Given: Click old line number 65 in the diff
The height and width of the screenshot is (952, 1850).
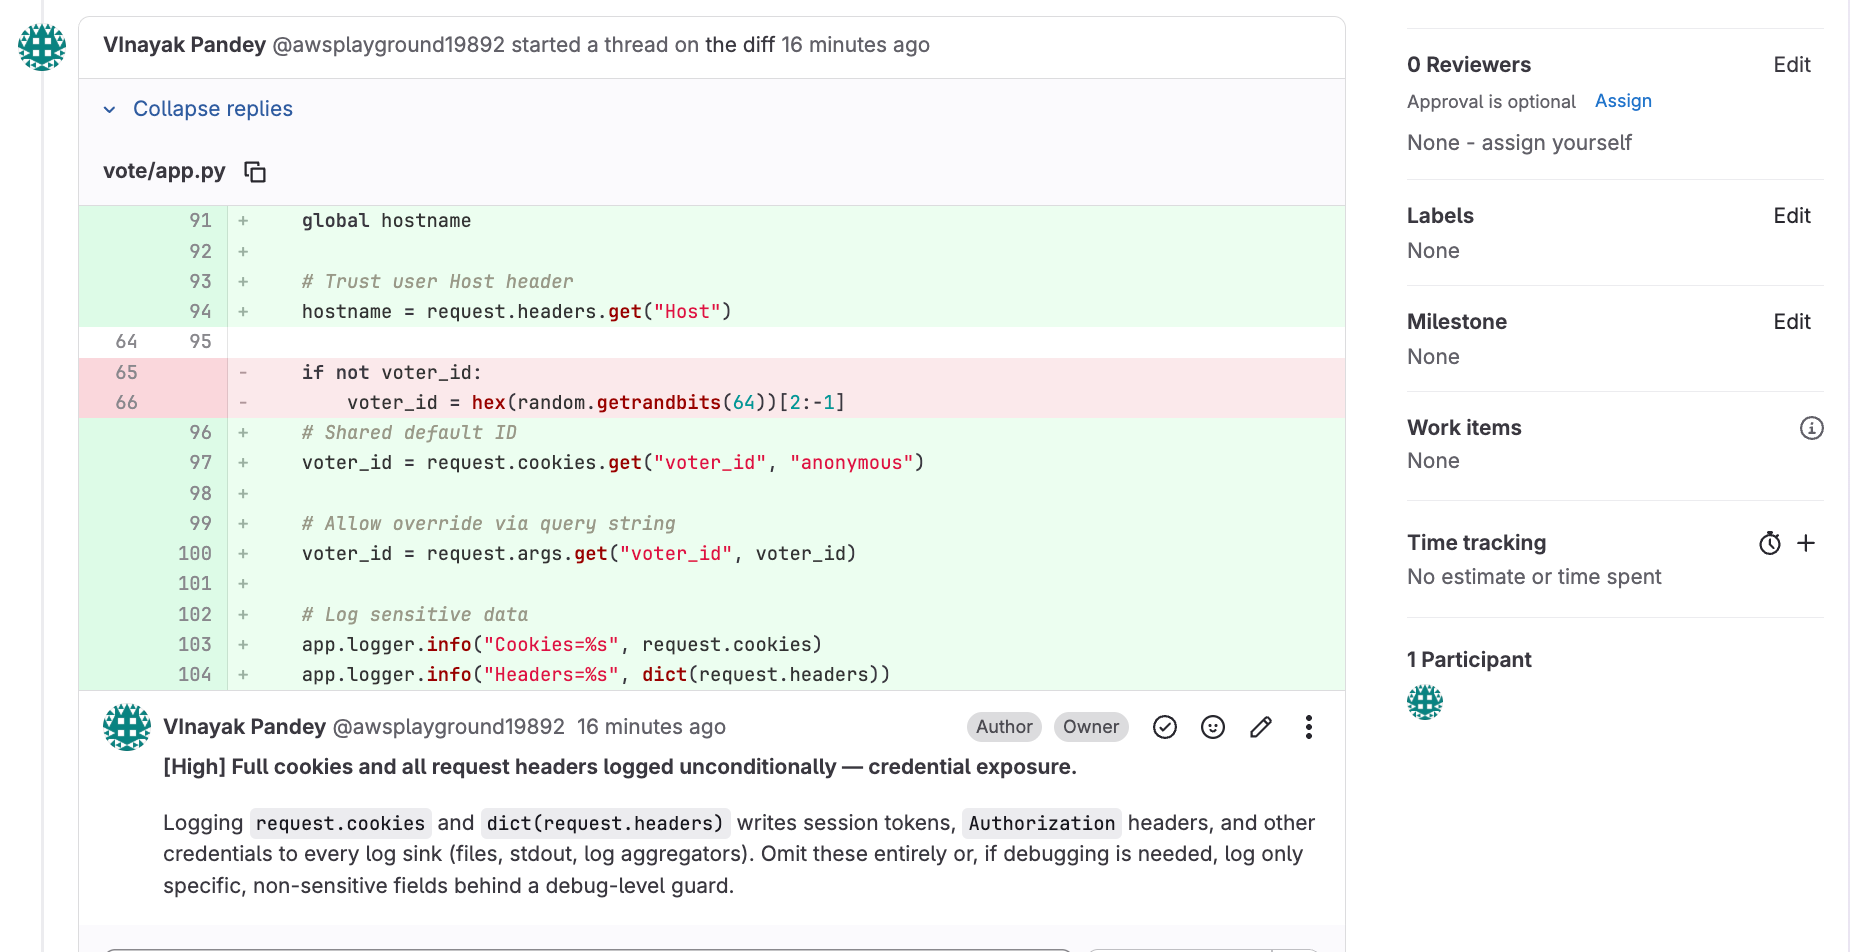Looking at the screenshot, I should [126, 373].
